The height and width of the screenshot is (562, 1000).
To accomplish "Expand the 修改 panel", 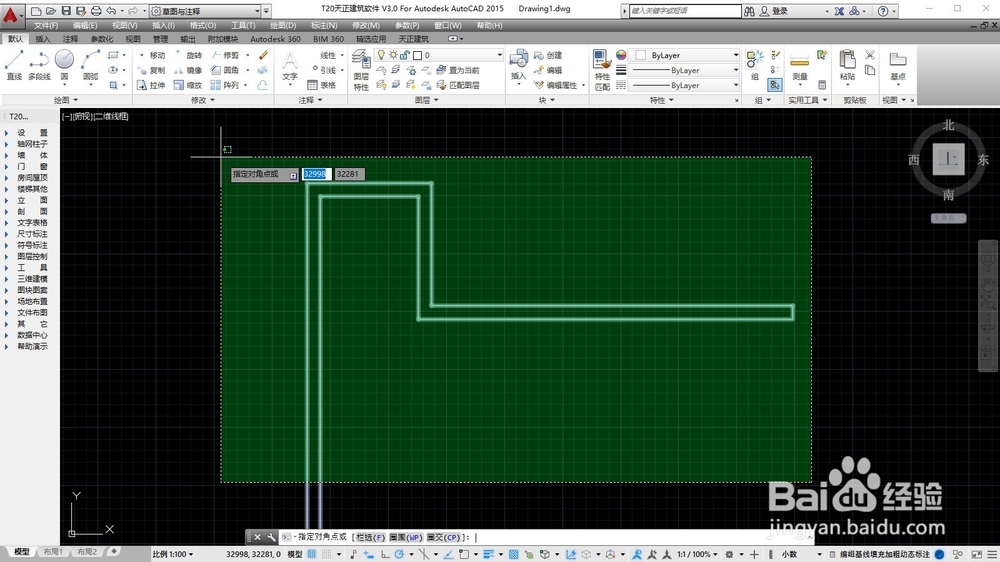I will 203,100.
